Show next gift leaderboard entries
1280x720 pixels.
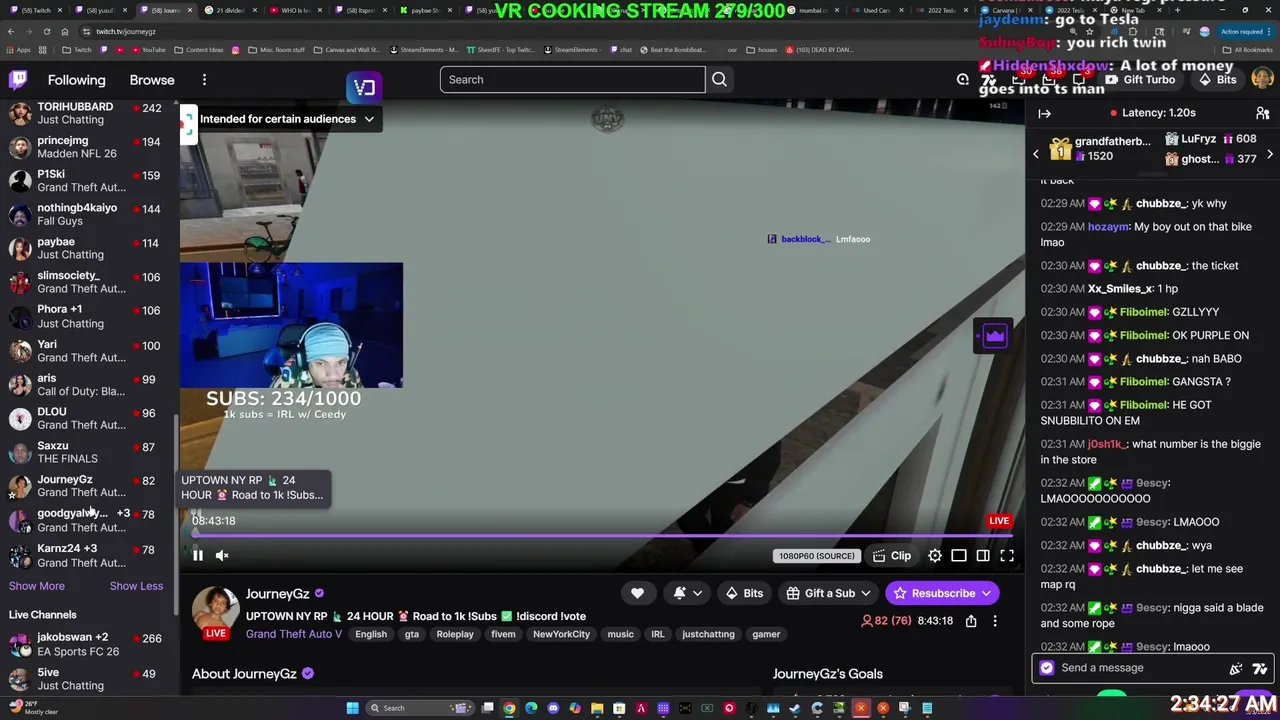tap(1269, 153)
